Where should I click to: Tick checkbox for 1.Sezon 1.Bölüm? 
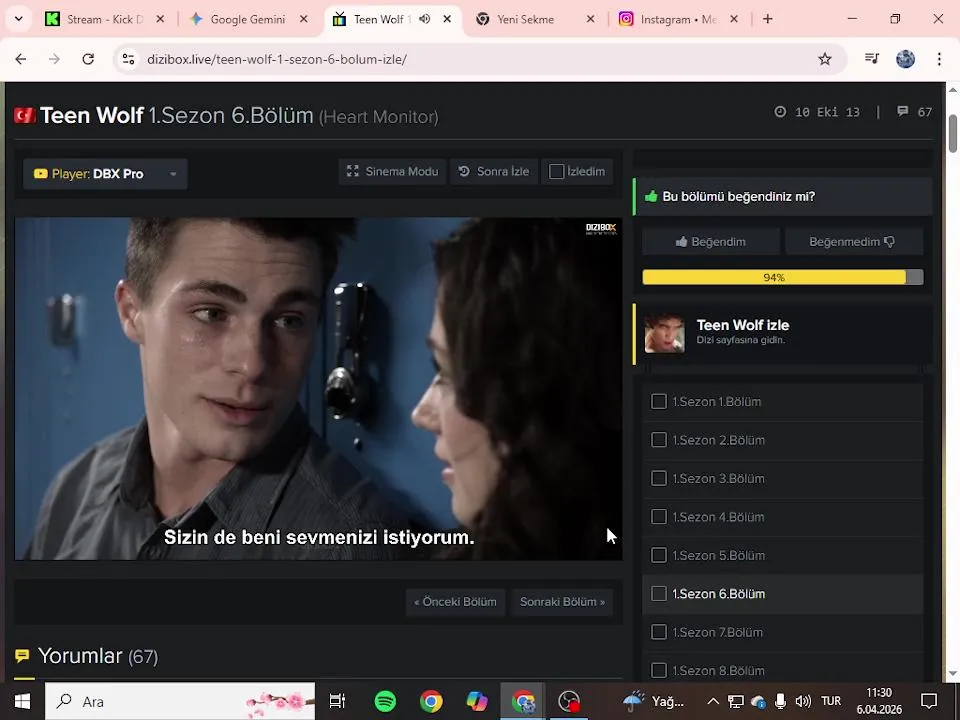pos(659,402)
